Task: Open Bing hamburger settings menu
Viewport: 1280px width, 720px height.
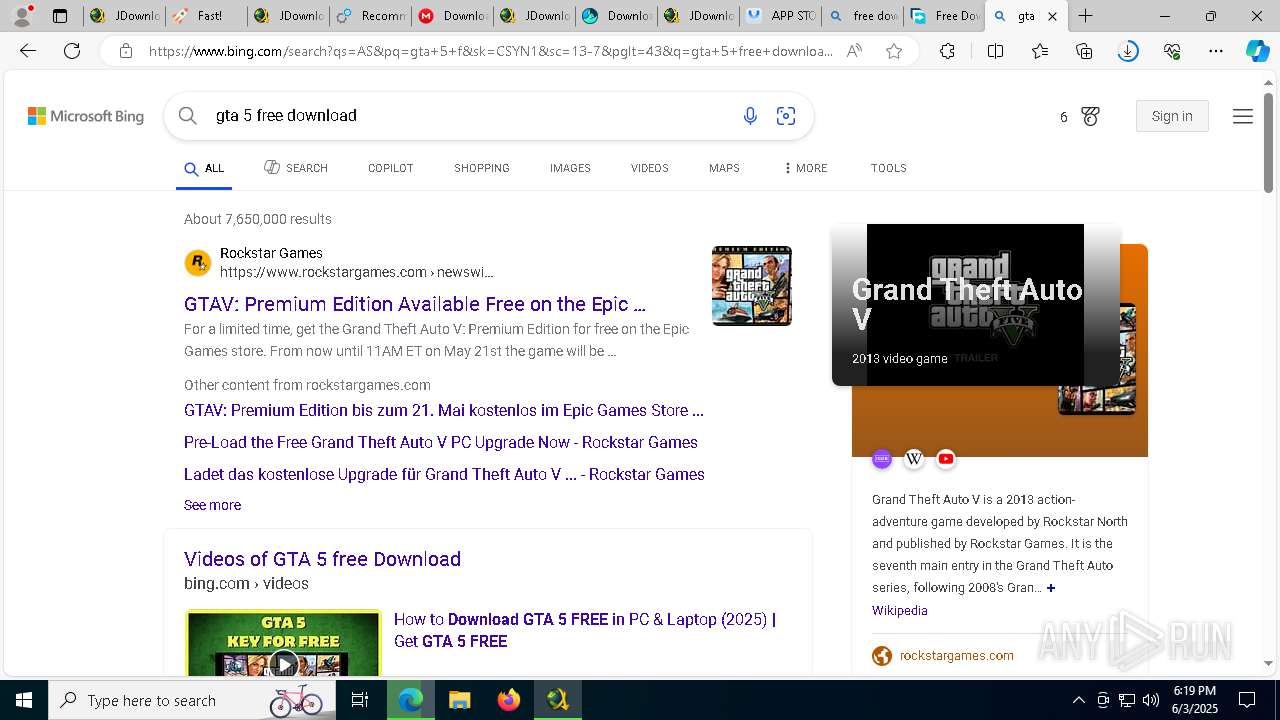Action: pos(1243,116)
